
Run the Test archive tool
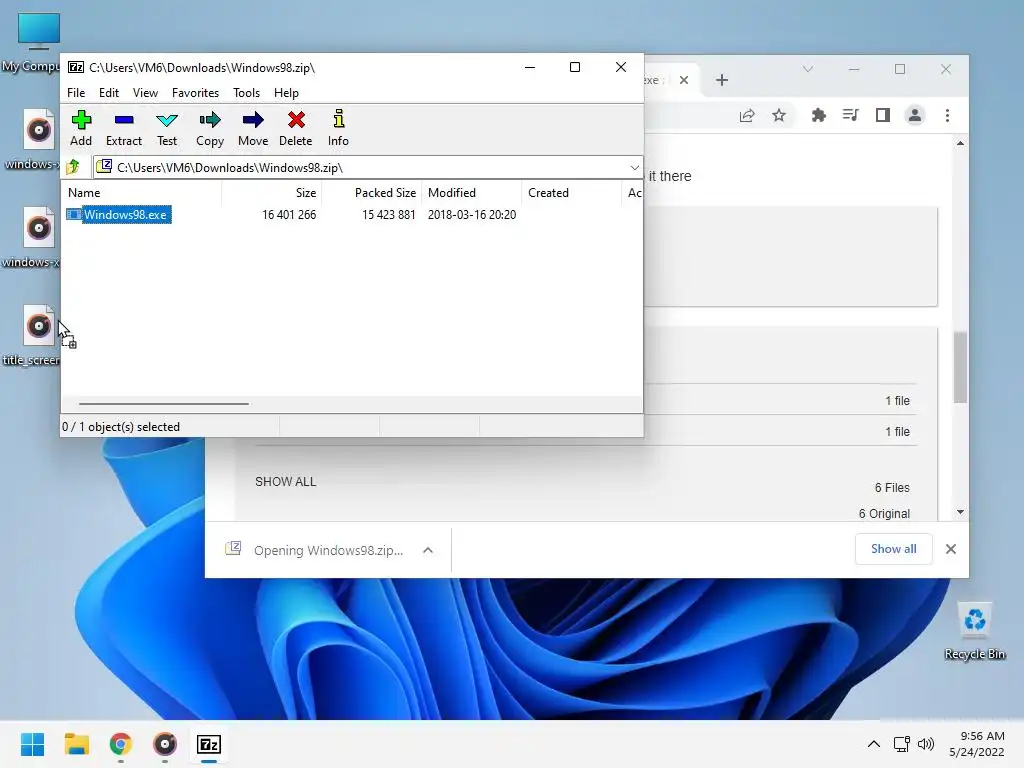pos(167,128)
